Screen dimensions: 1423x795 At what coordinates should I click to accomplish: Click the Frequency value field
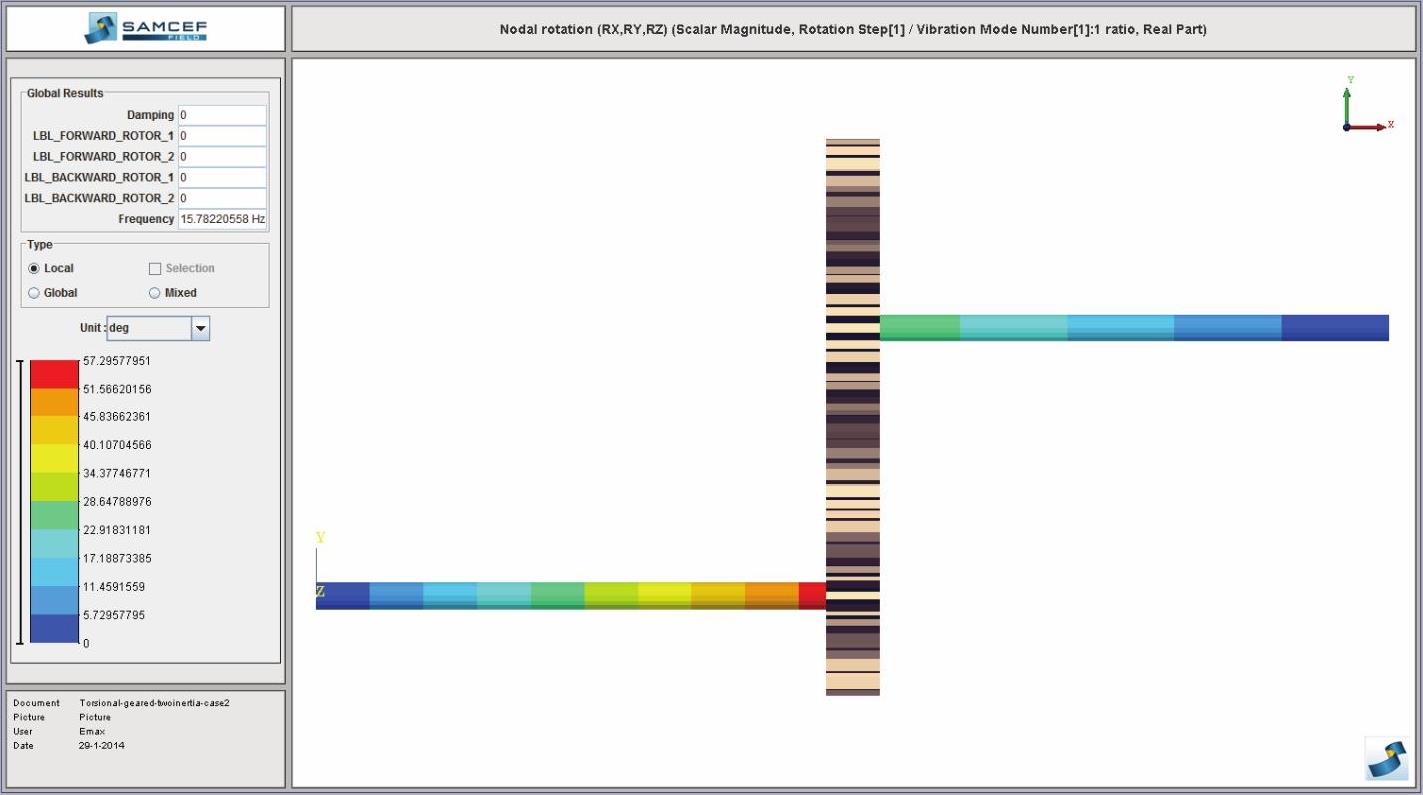point(222,219)
